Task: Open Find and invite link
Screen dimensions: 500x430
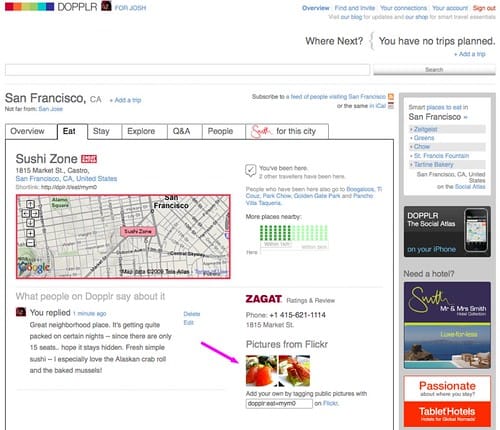Action: [x=355, y=8]
